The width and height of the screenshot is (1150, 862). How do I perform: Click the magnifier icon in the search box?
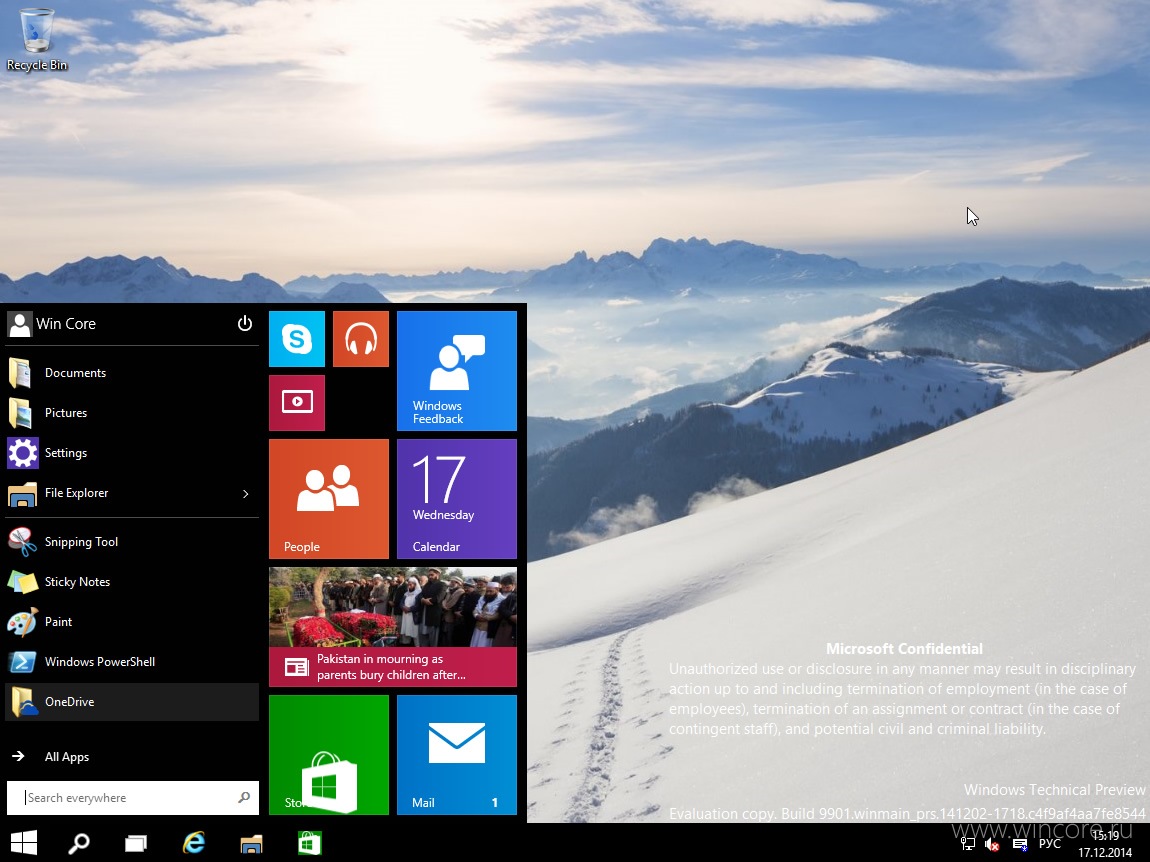point(244,797)
